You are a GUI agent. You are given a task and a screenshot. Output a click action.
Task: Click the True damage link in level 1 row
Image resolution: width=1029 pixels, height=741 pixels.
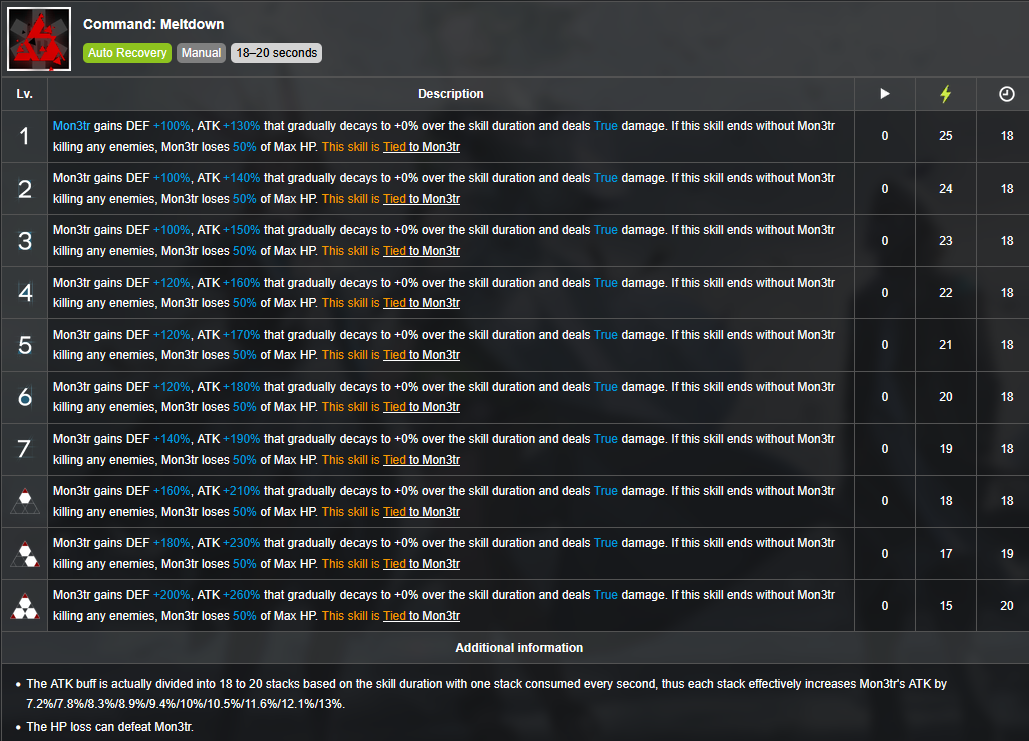point(606,125)
